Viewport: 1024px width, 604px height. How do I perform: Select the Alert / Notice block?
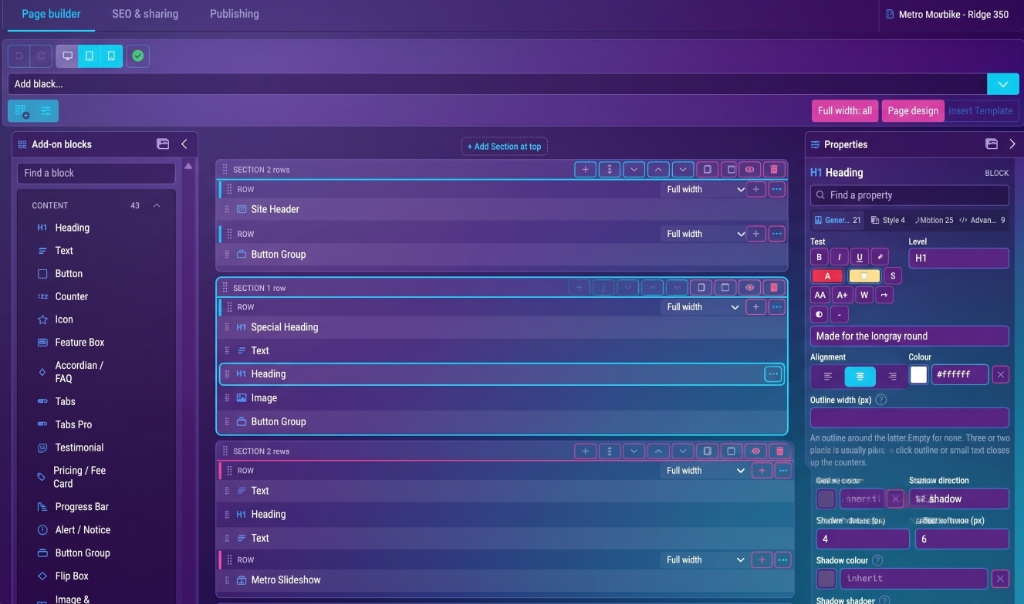click(x=82, y=530)
